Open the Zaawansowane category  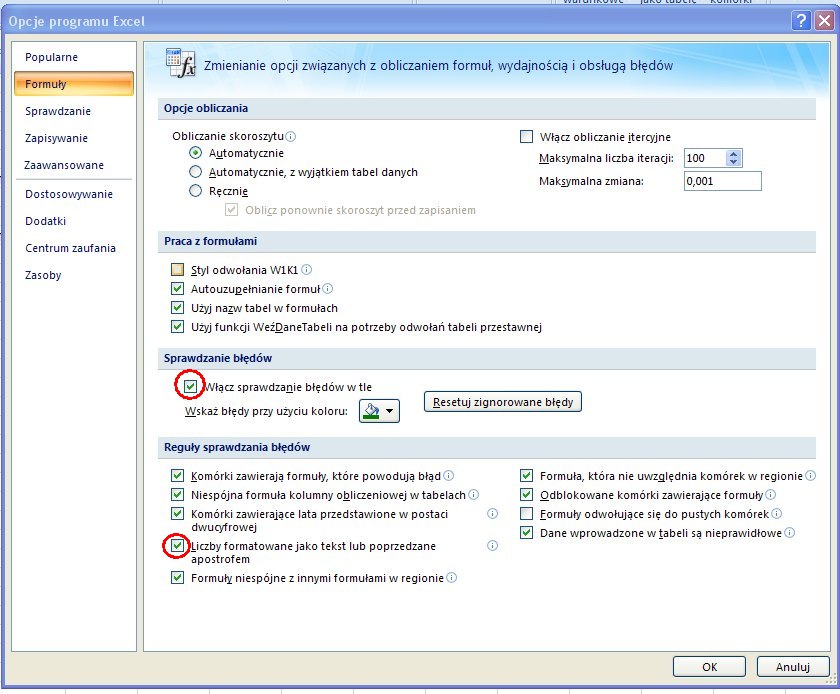[64, 165]
